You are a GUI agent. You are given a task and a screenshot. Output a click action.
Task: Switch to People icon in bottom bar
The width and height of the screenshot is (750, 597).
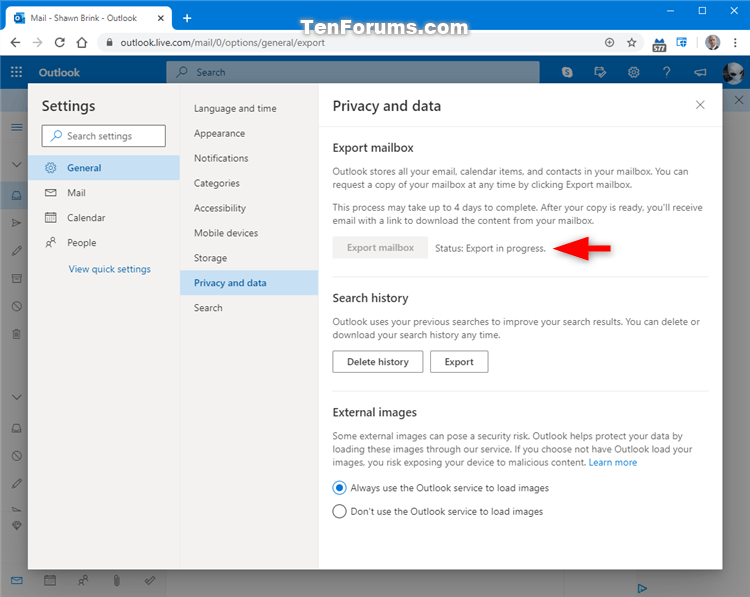[83, 581]
